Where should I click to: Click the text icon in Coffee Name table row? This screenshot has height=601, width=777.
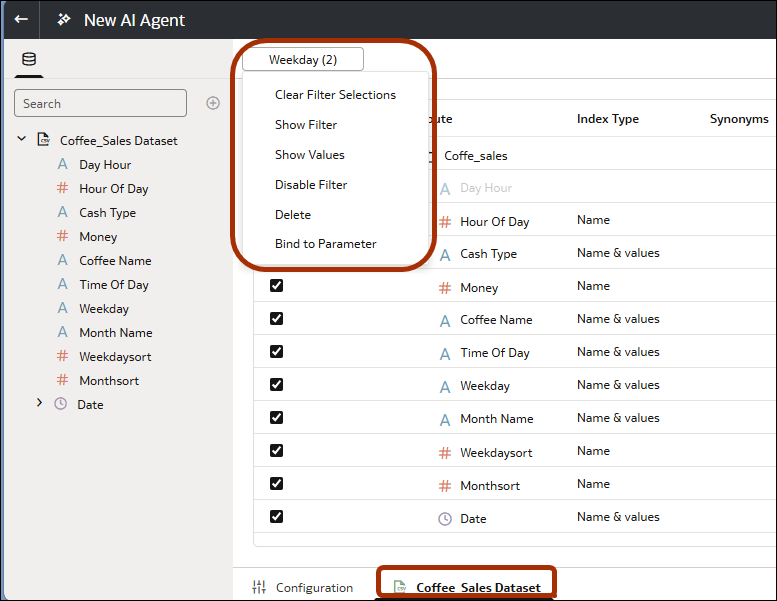tap(445, 321)
